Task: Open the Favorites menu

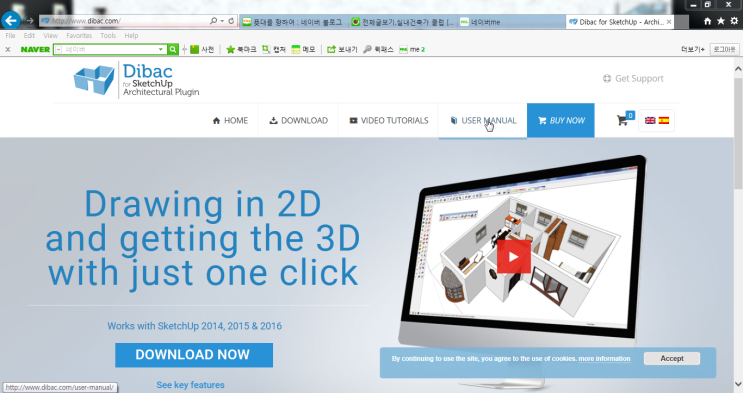Action: pyautogui.click(x=79, y=36)
